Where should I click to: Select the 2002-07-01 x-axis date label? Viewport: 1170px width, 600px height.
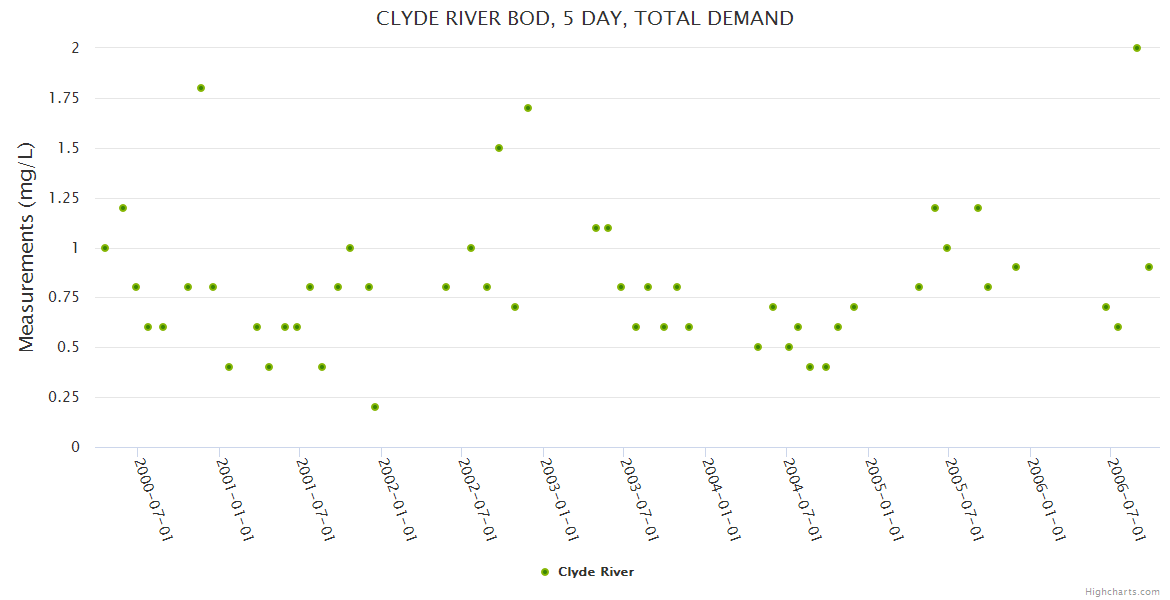pos(477,500)
